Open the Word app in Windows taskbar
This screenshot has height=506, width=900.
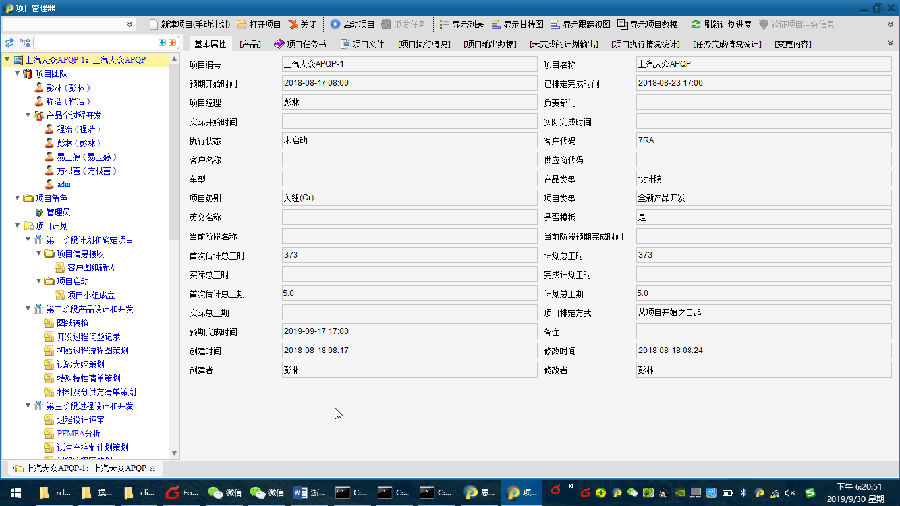pos(305,492)
